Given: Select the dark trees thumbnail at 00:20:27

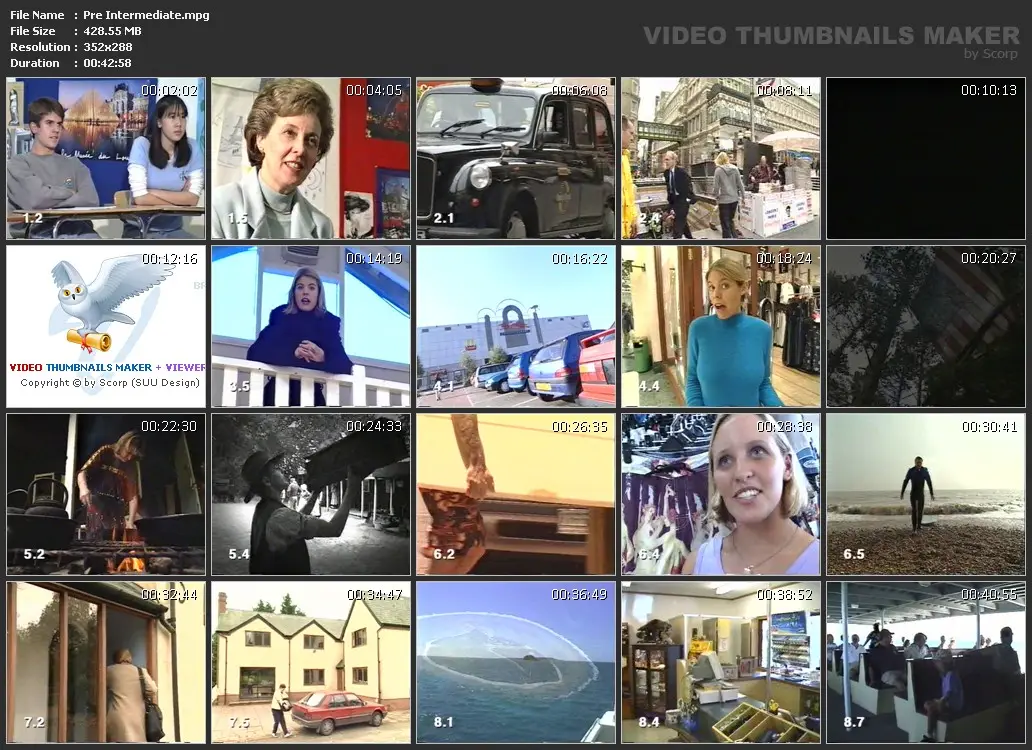Looking at the screenshot, I should (926, 326).
